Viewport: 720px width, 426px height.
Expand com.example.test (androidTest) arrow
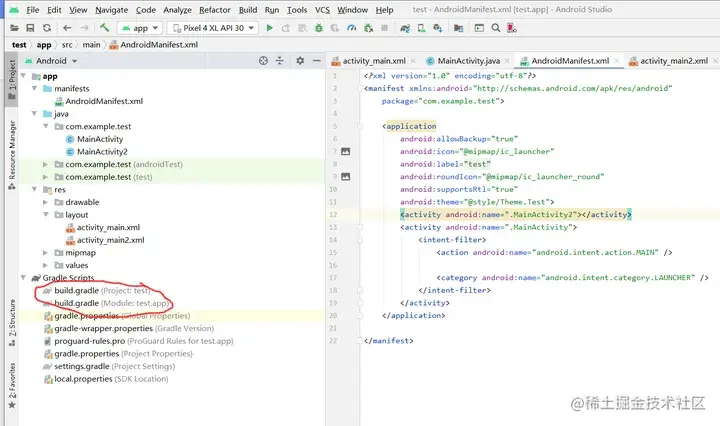[x=45, y=164]
